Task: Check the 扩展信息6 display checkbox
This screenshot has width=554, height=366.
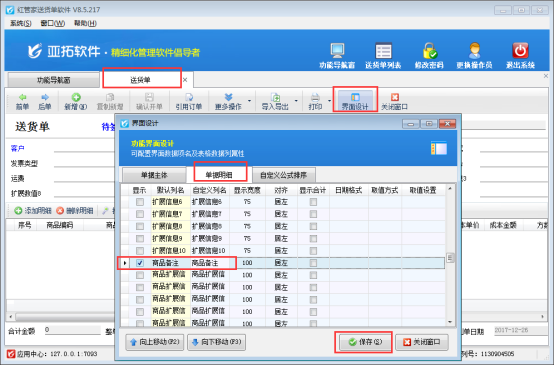Action: (x=140, y=202)
